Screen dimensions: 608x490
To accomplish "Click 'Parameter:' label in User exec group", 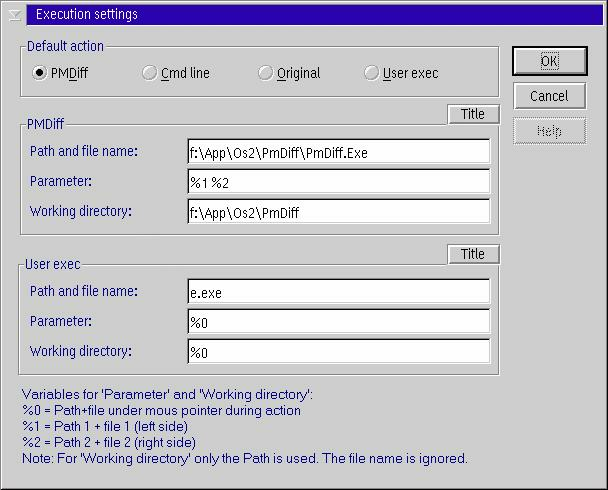I will [61, 321].
